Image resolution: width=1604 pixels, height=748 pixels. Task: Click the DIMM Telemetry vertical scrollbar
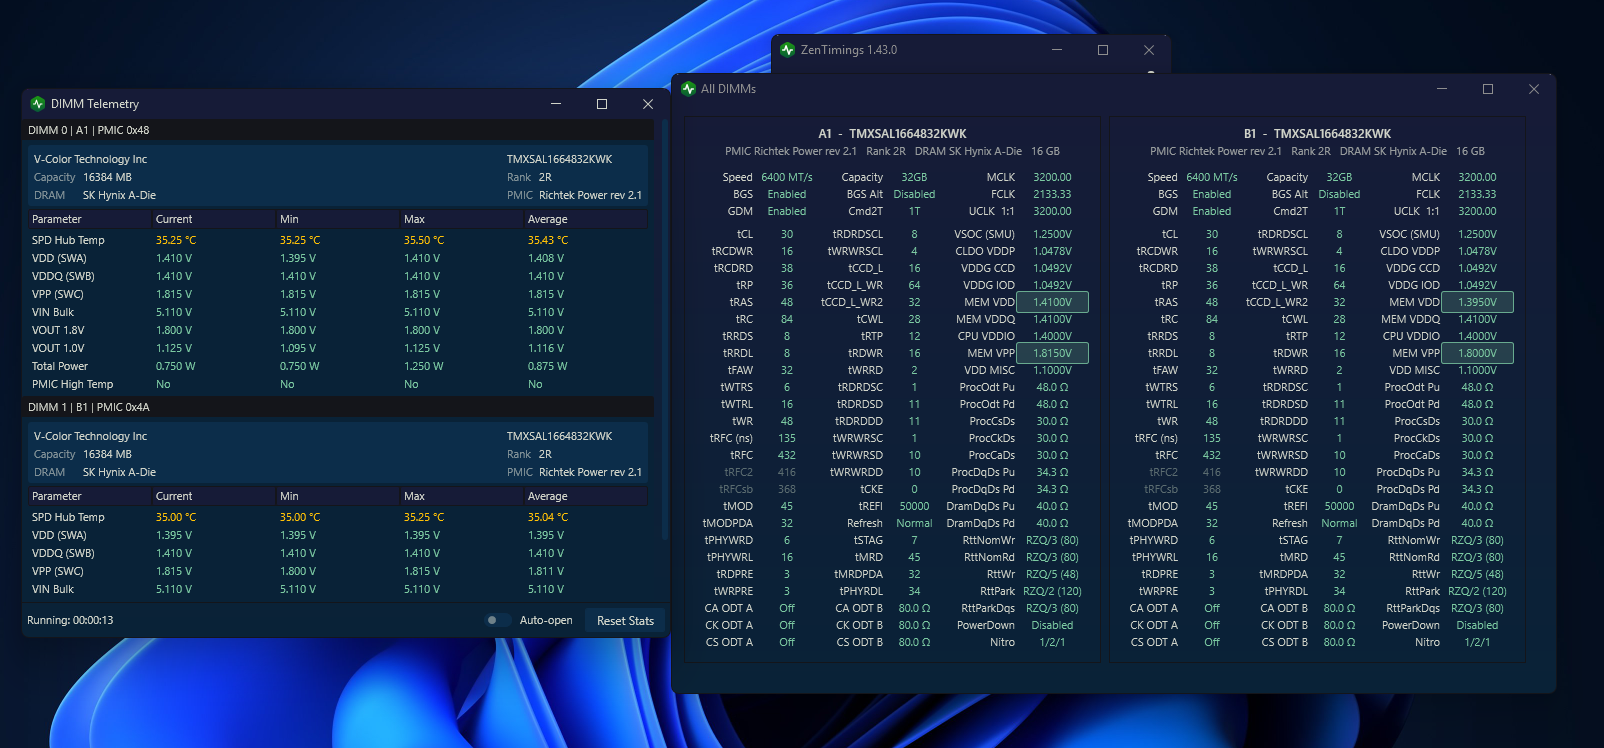(664, 330)
